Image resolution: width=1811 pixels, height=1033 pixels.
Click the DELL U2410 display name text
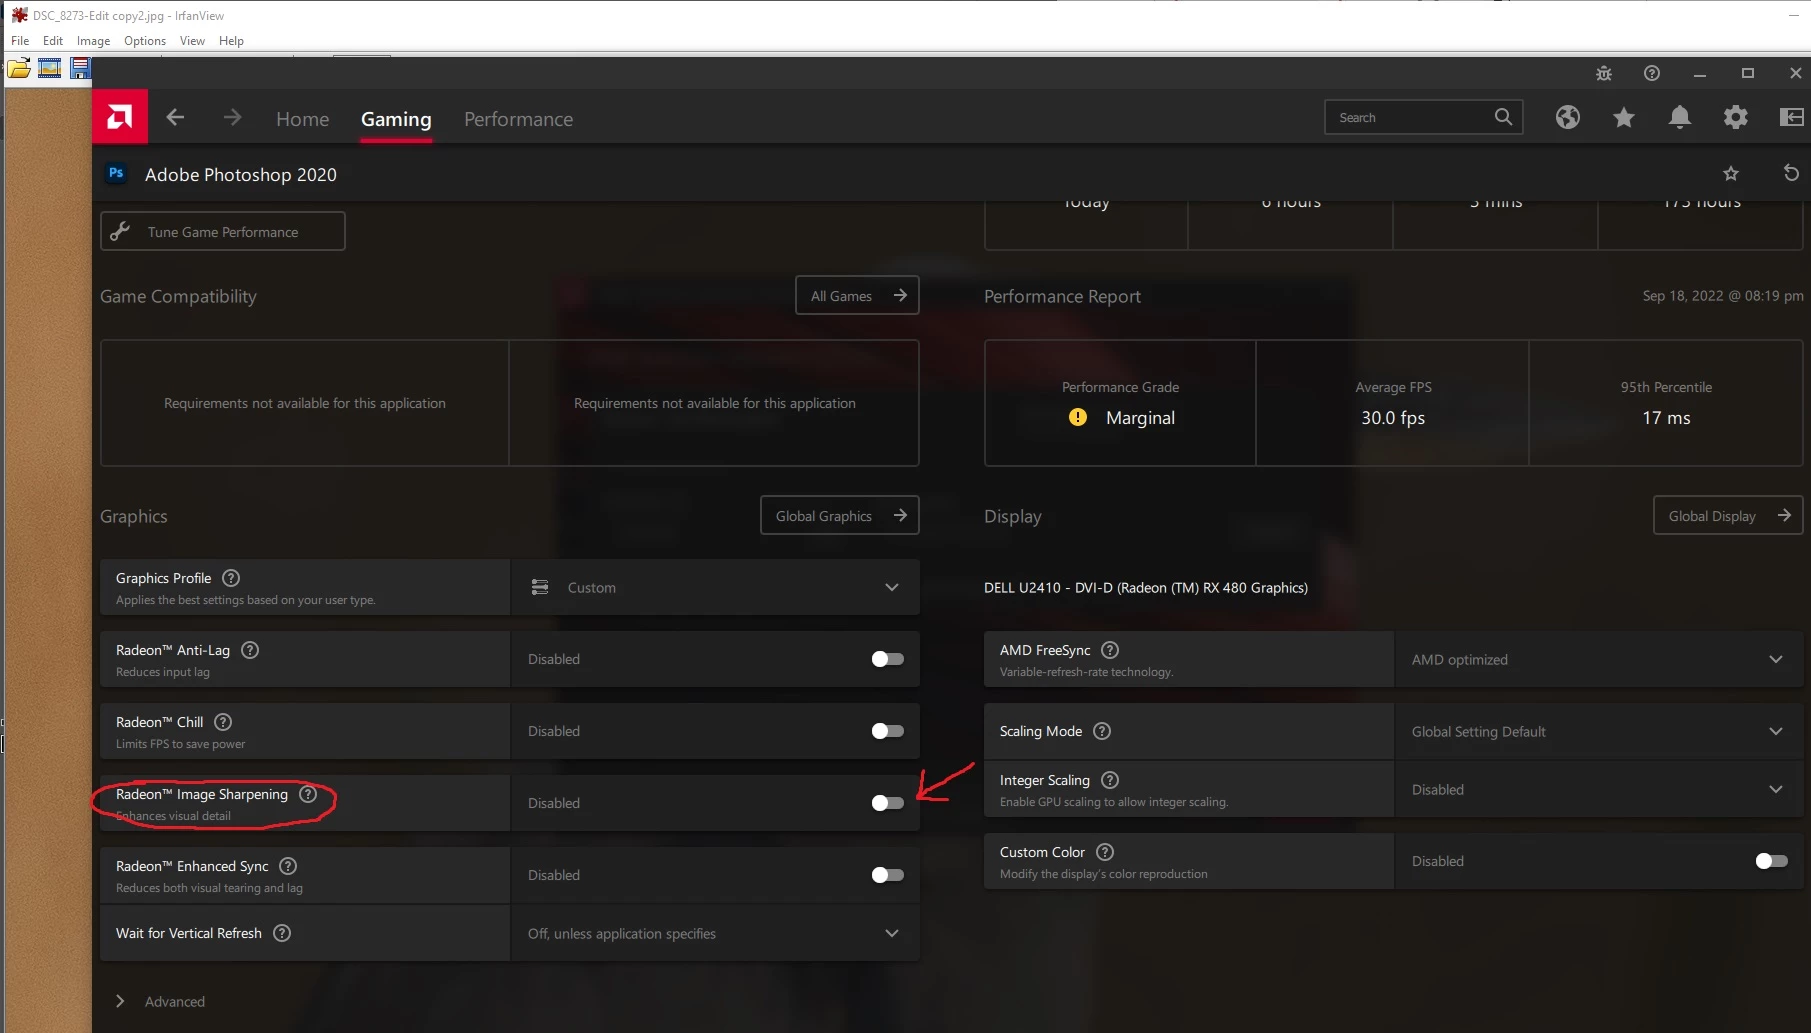[x=1146, y=588]
